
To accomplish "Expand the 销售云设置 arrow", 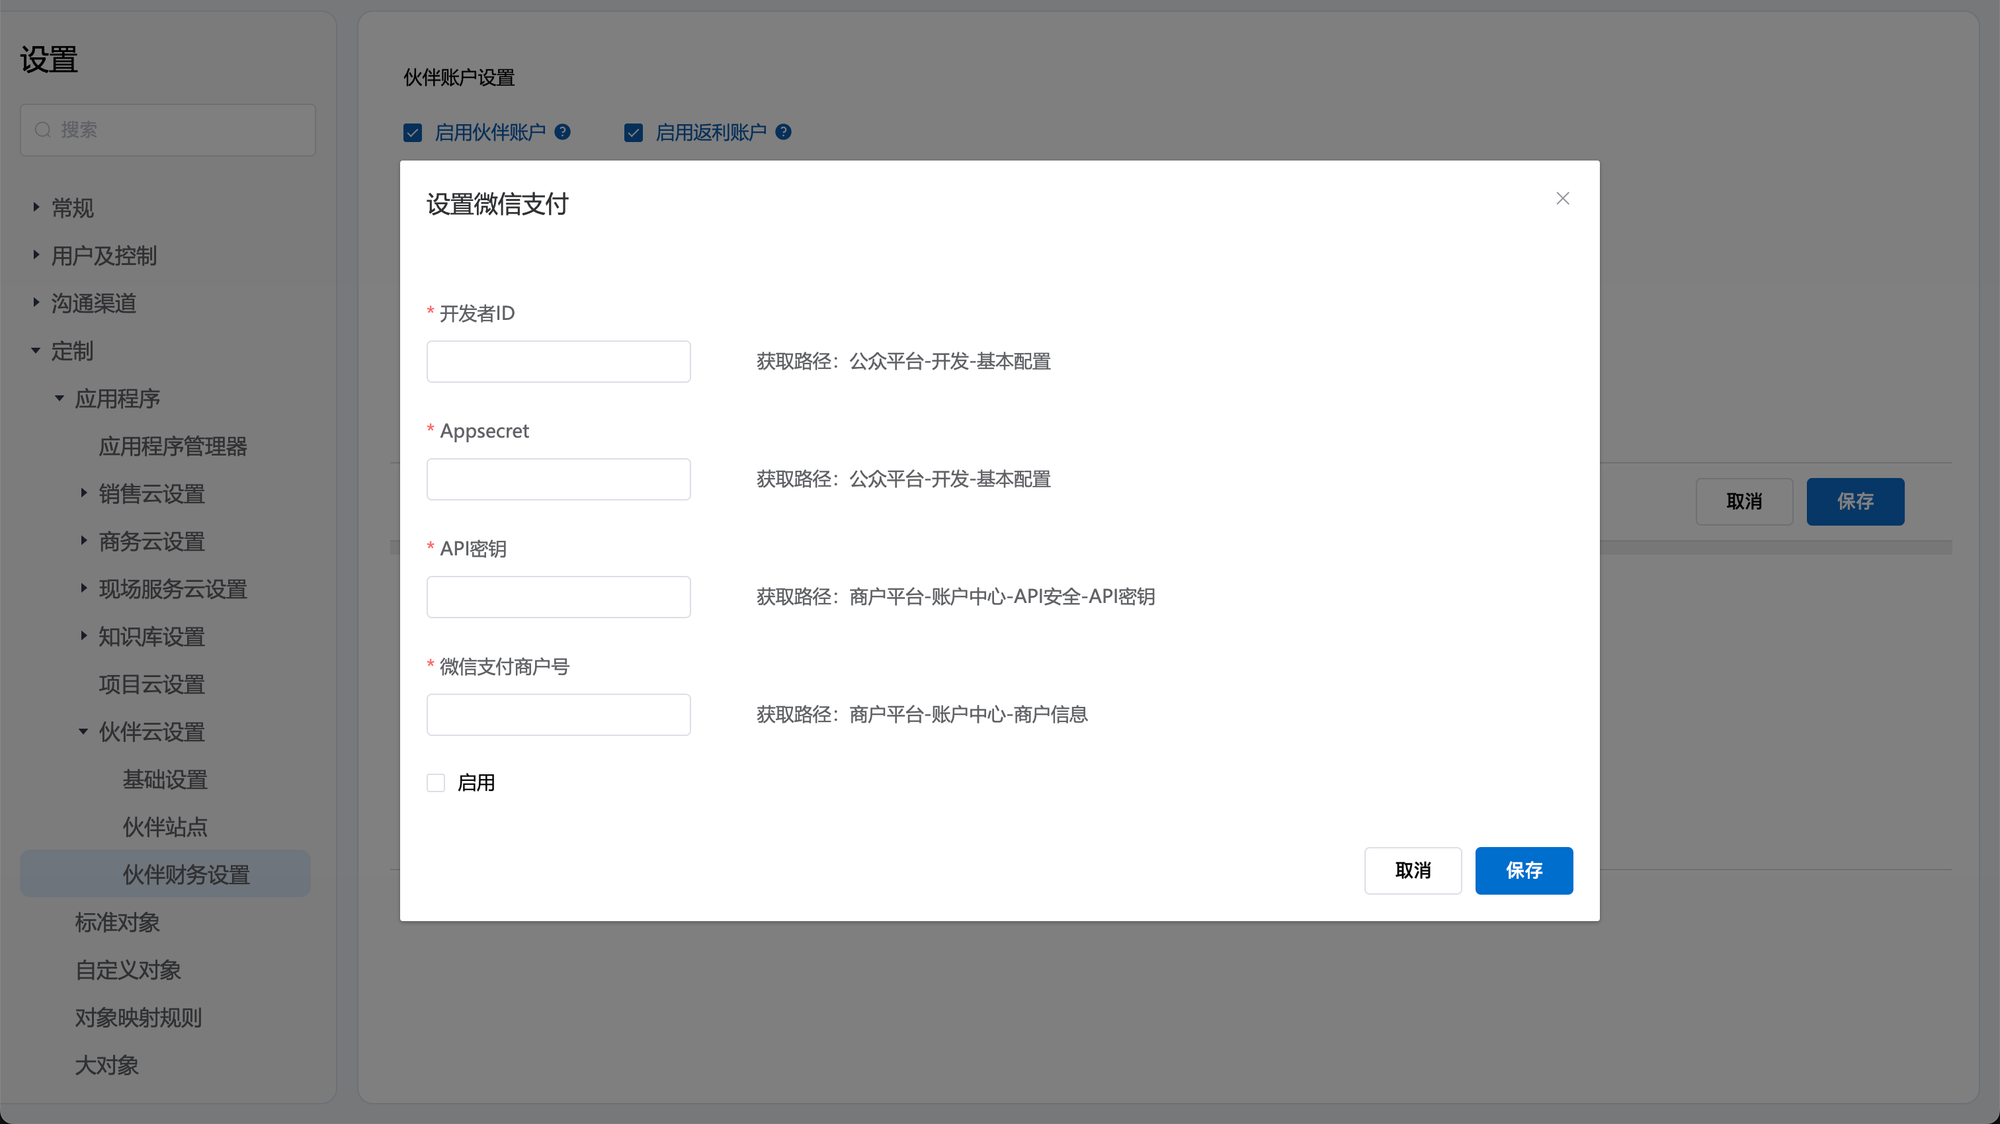I will tap(83, 493).
